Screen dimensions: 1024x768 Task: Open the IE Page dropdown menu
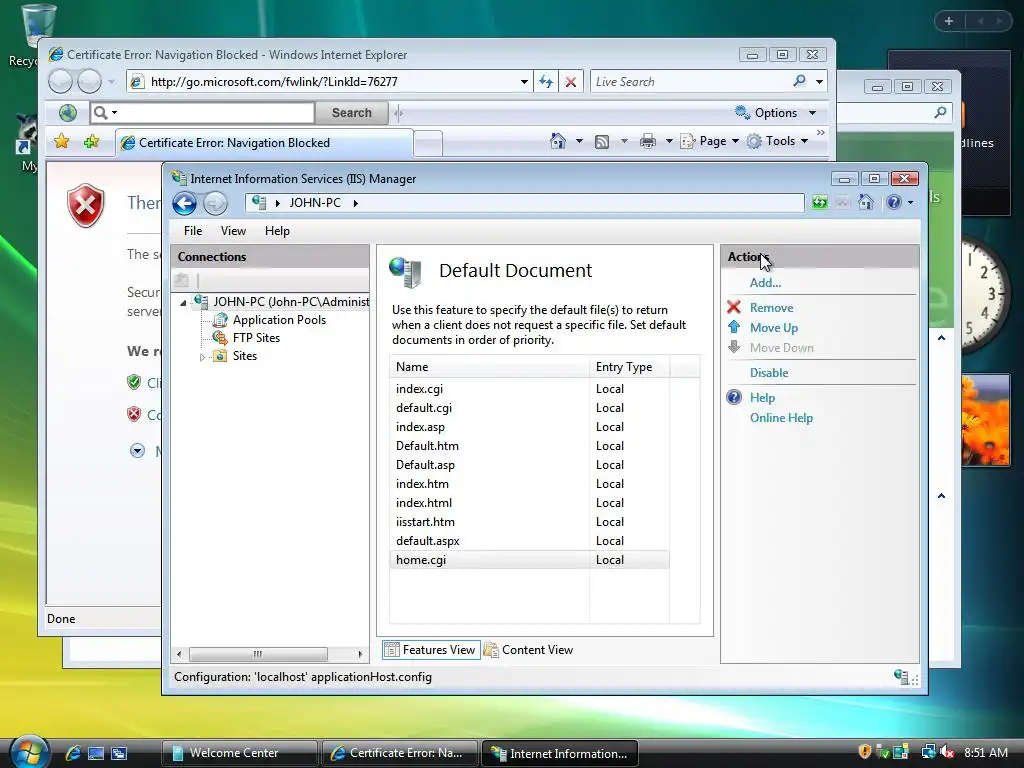pos(710,141)
